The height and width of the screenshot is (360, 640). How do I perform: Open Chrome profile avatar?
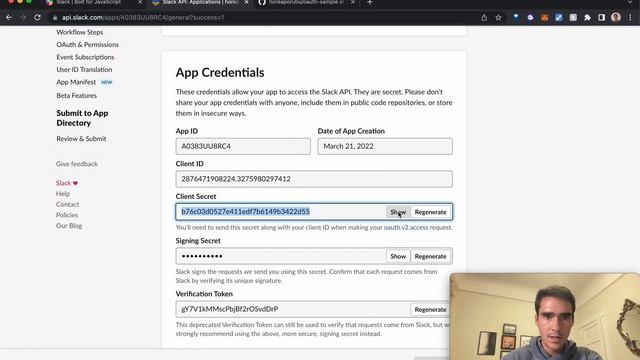(616, 17)
